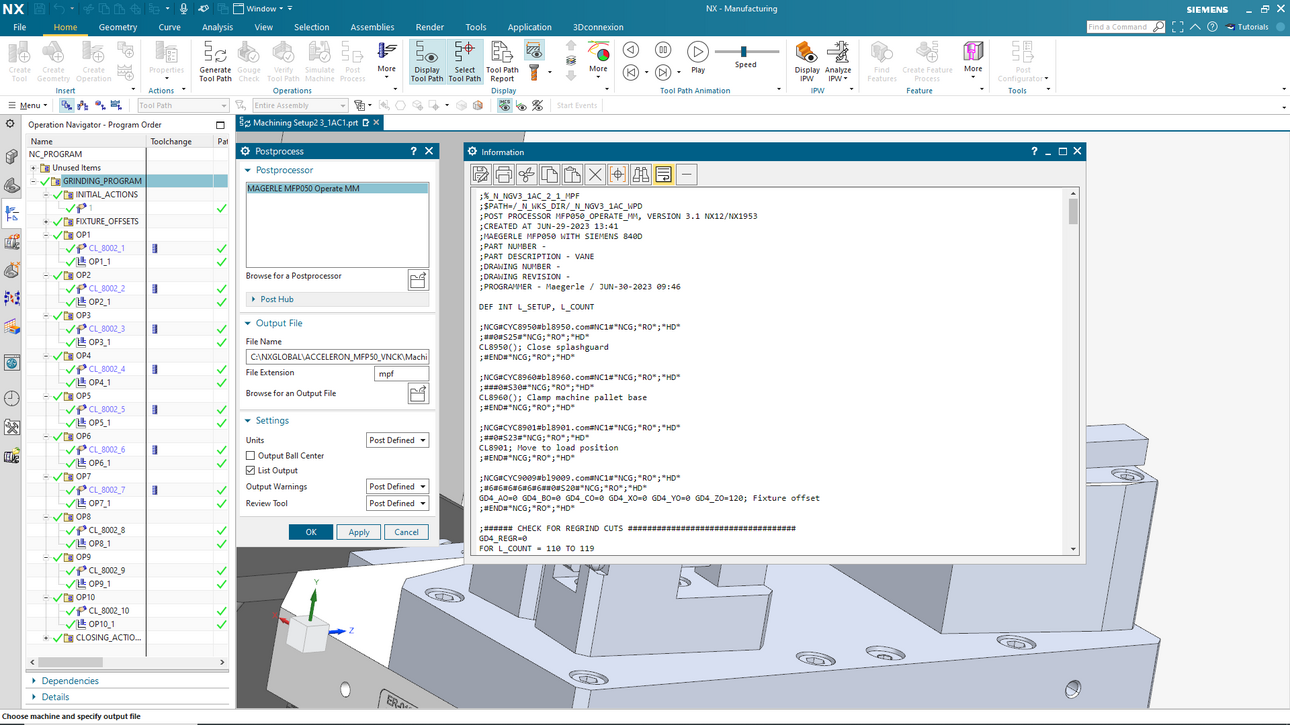Toggle the Display Tool Path button
This screenshot has height=725, width=1290.
tap(427, 60)
